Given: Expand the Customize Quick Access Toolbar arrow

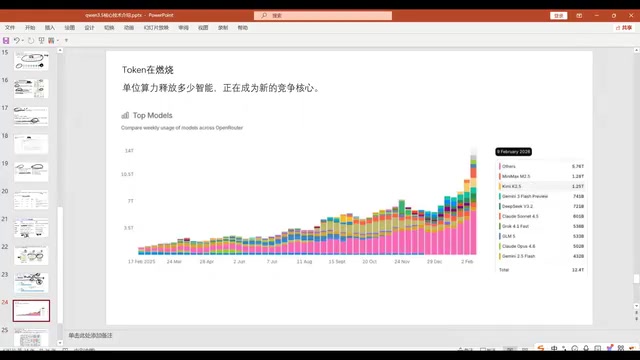Looking at the screenshot, I should point(66,40).
